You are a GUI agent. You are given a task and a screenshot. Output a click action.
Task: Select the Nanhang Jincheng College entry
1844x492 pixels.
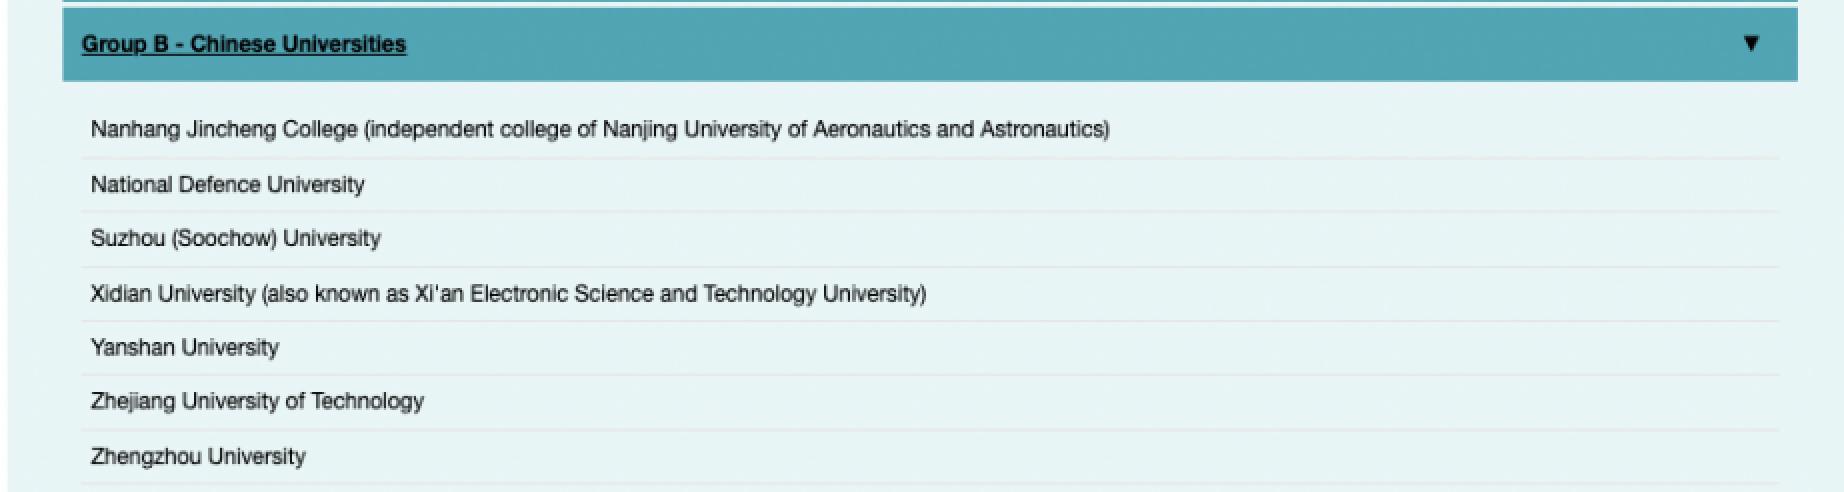click(x=224, y=130)
